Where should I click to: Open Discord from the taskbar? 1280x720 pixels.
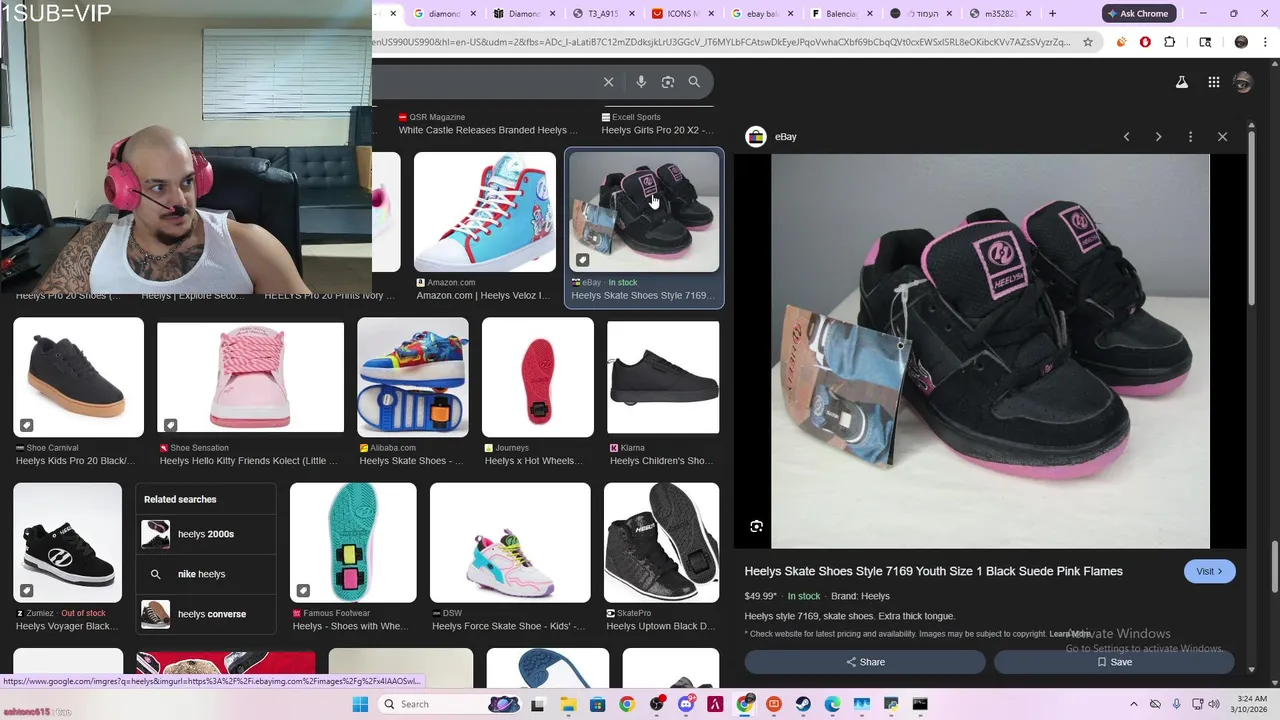pyautogui.click(x=686, y=704)
